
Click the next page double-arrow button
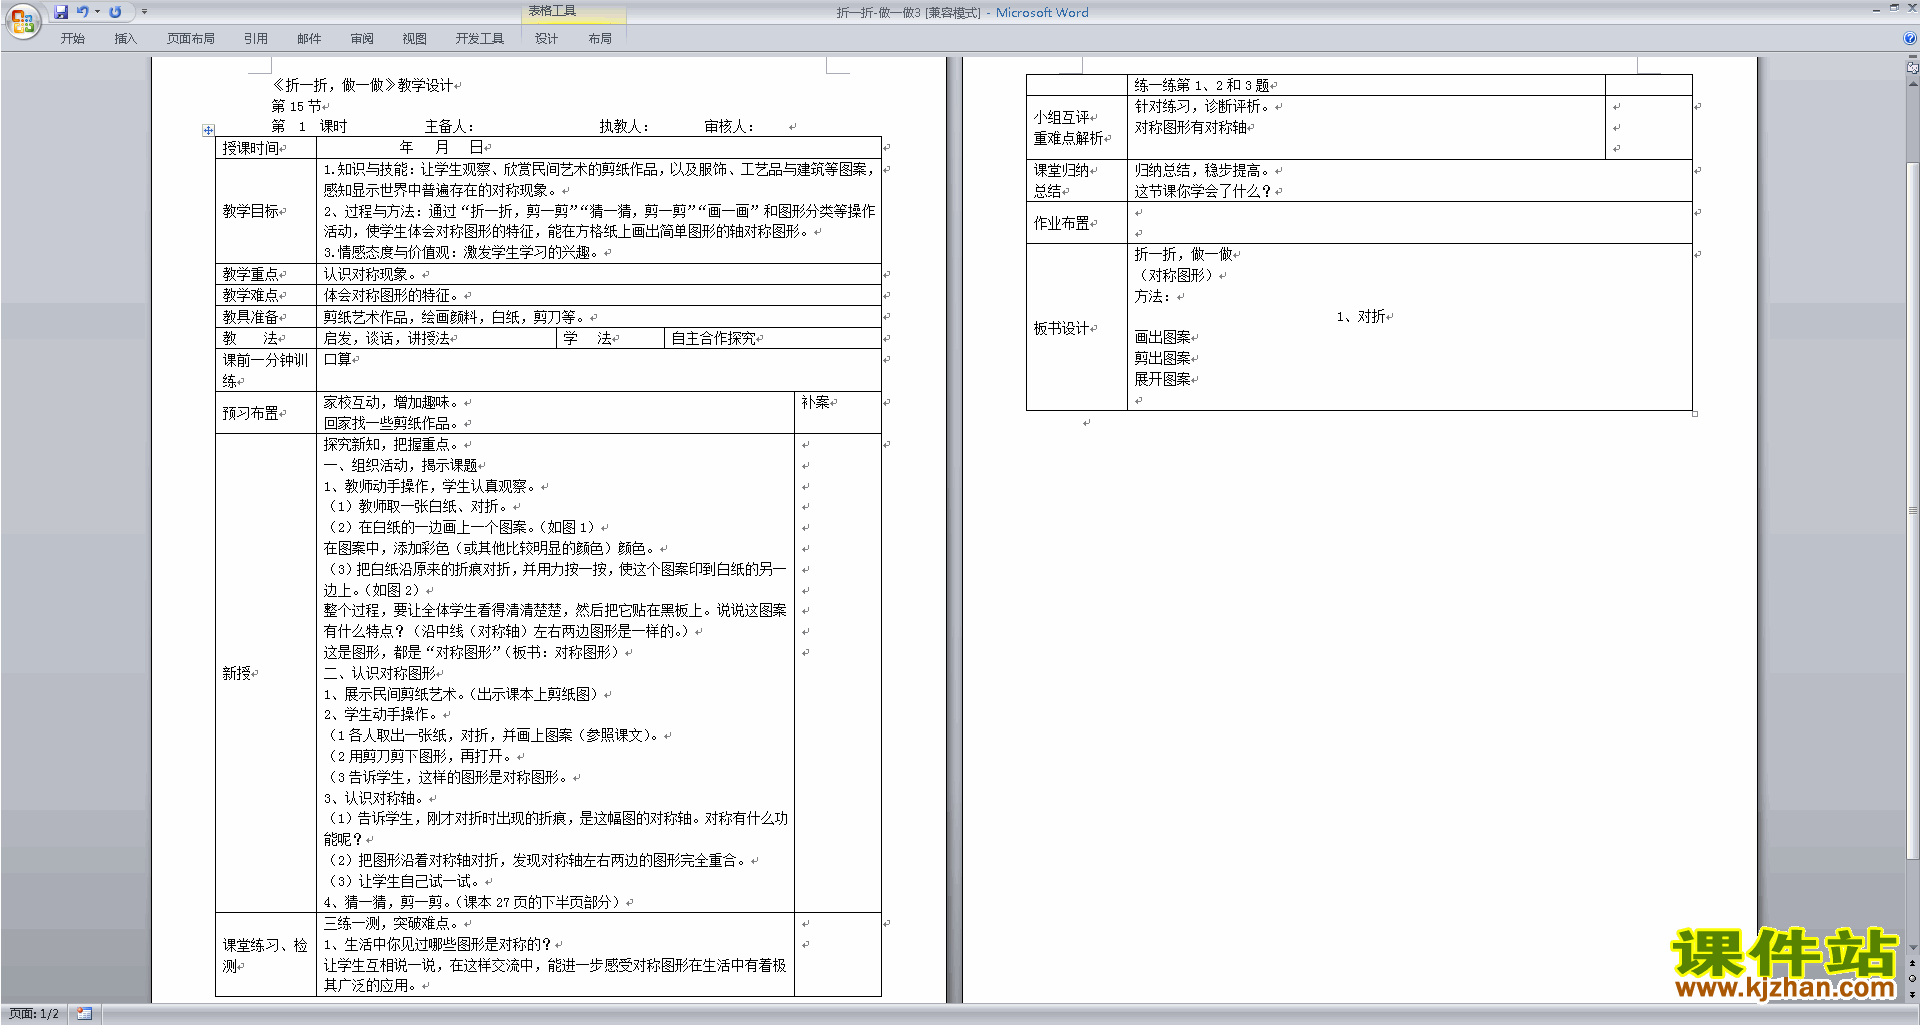1912,994
